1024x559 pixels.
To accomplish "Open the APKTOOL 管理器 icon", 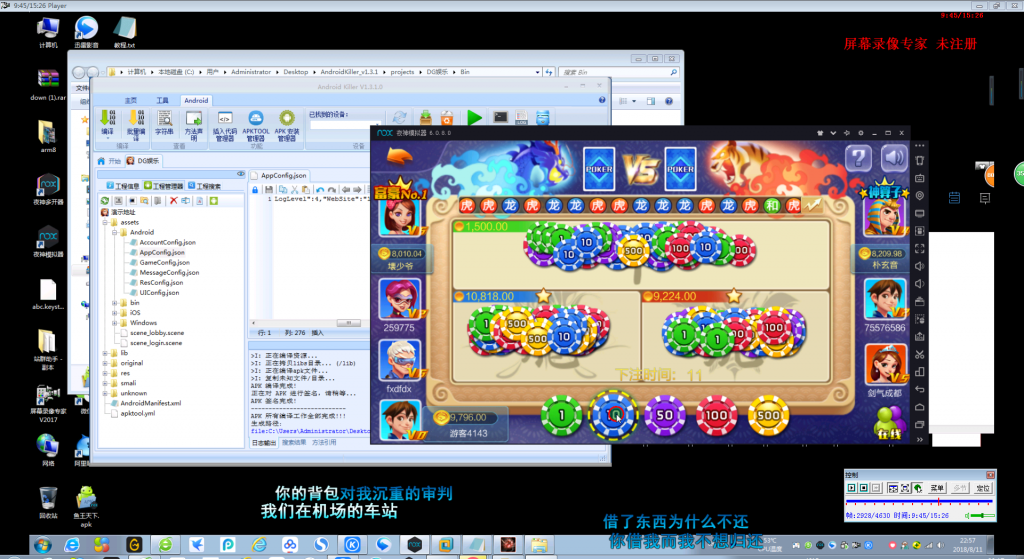I will (x=255, y=124).
